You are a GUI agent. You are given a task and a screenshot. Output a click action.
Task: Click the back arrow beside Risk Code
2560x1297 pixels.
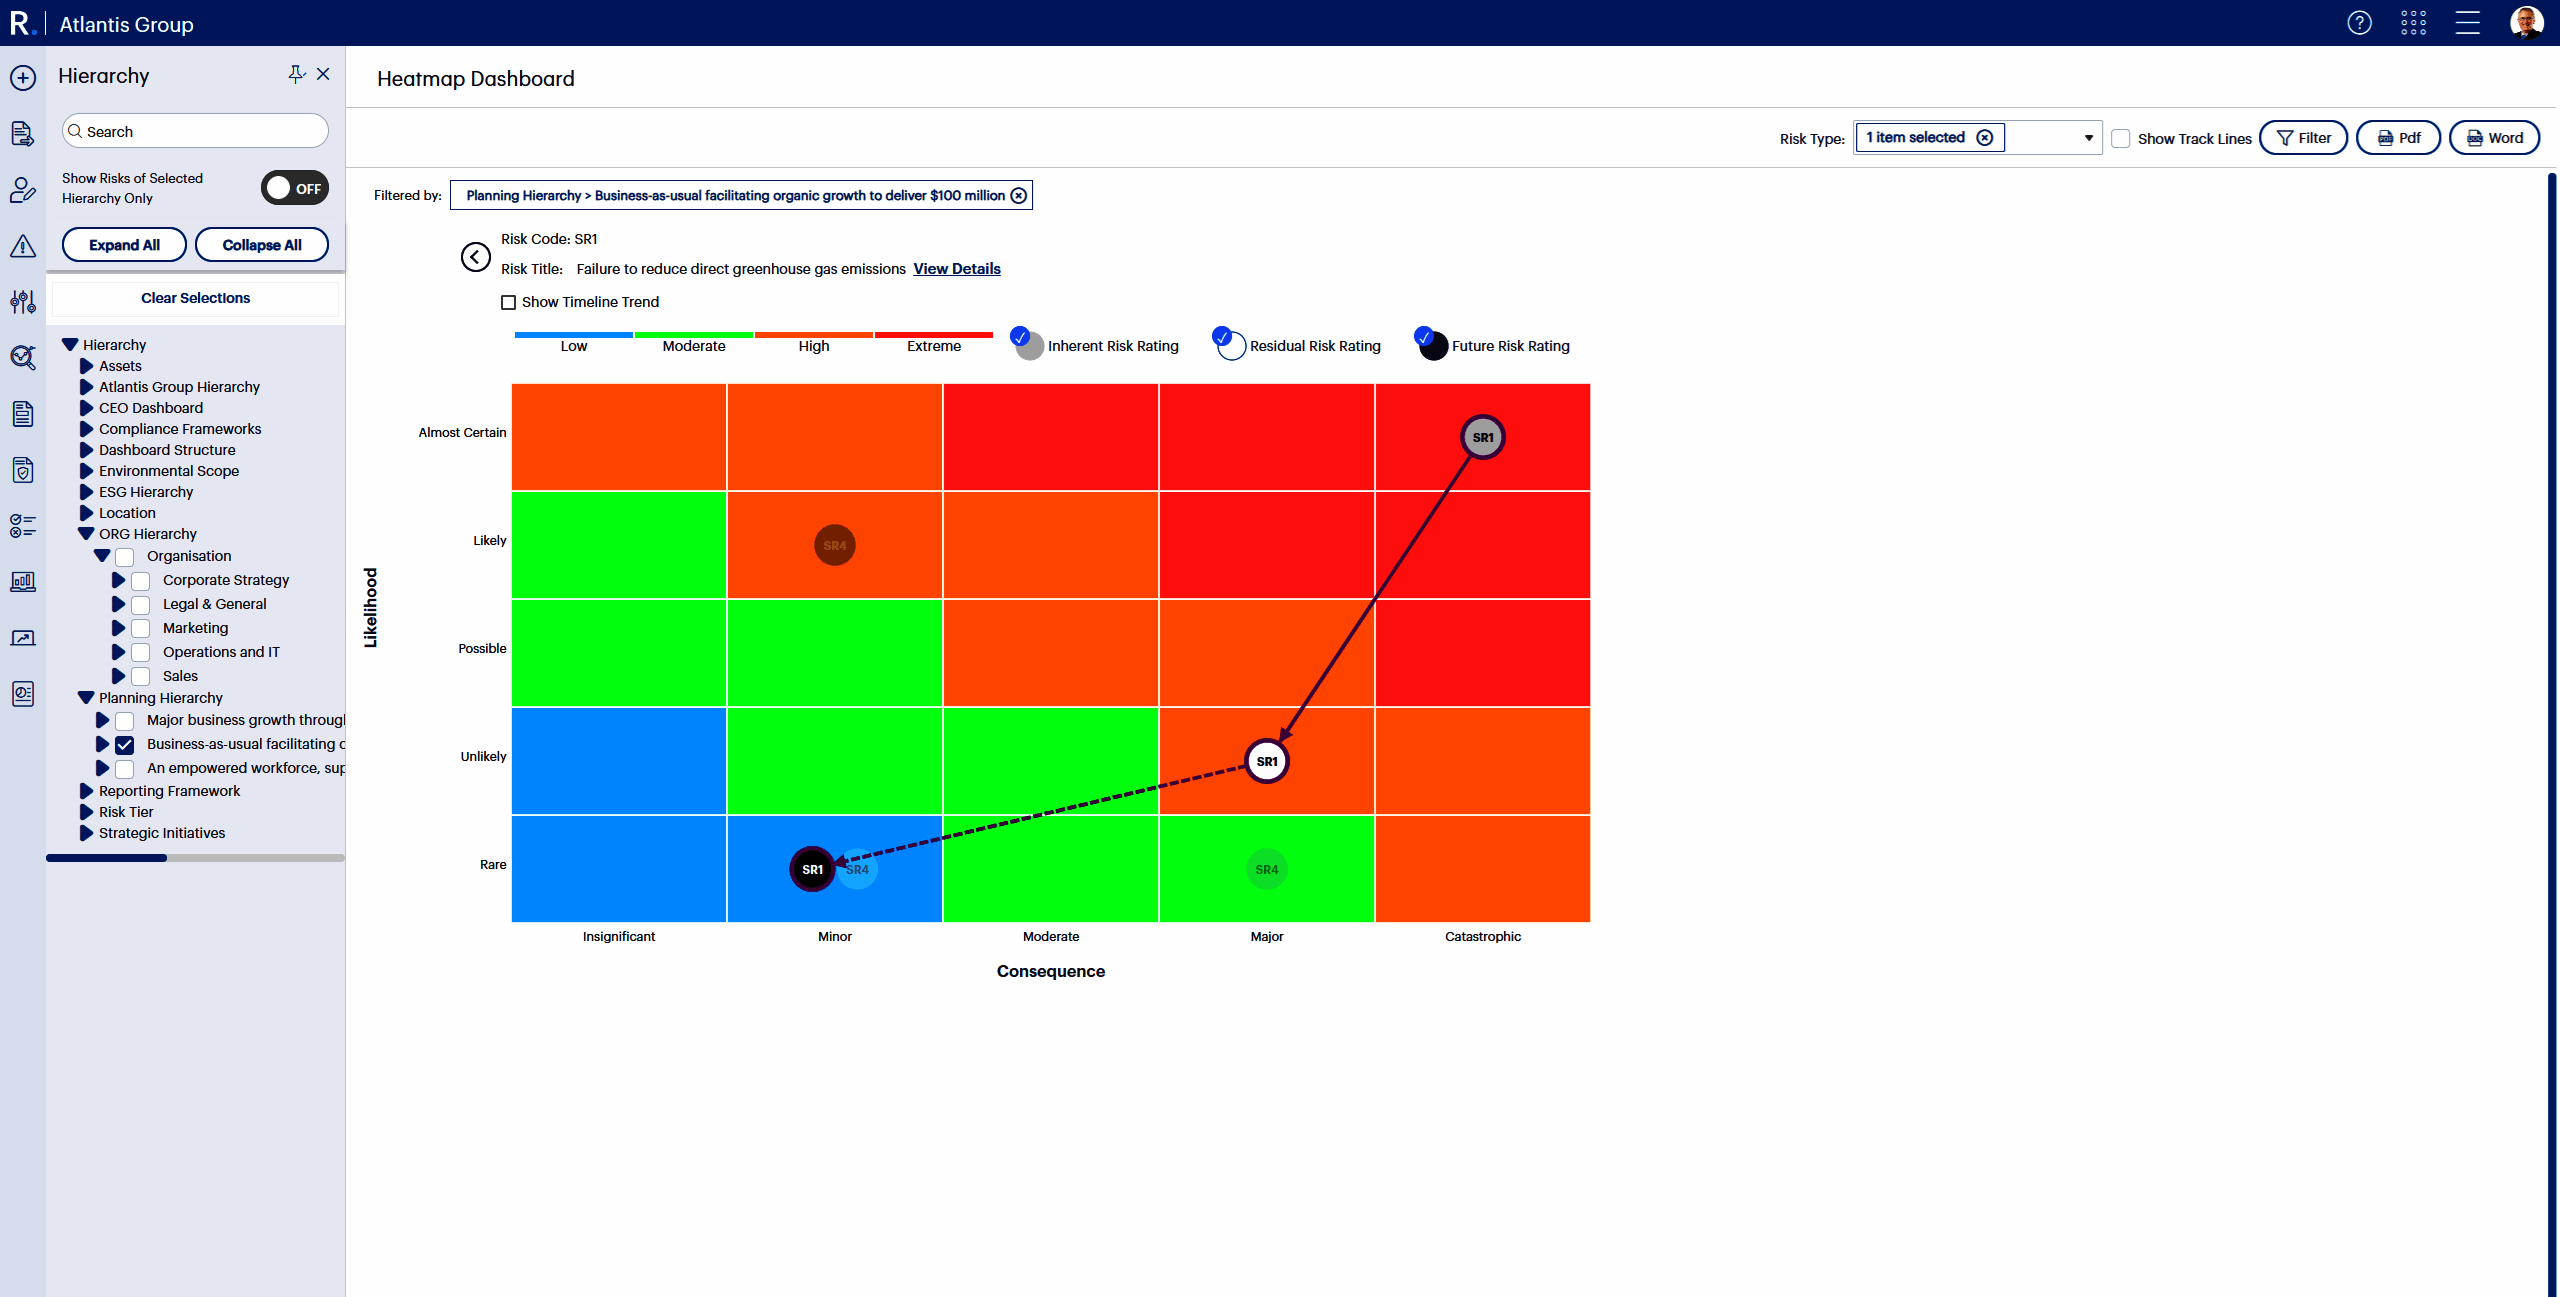click(x=475, y=257)
